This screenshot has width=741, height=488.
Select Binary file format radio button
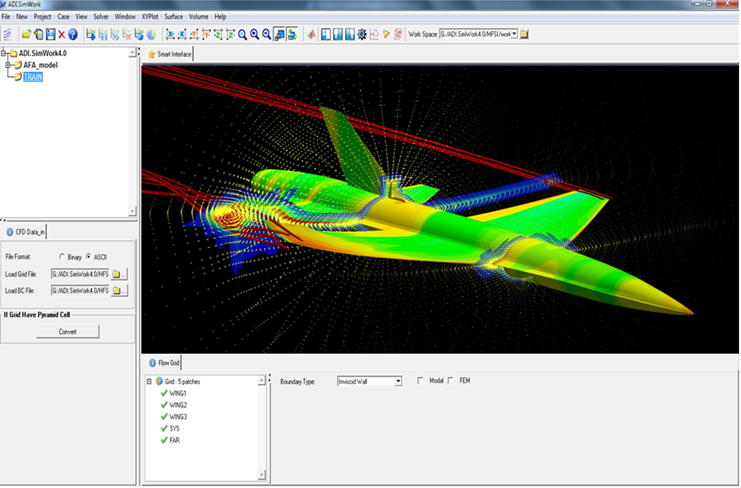(62, 257)
